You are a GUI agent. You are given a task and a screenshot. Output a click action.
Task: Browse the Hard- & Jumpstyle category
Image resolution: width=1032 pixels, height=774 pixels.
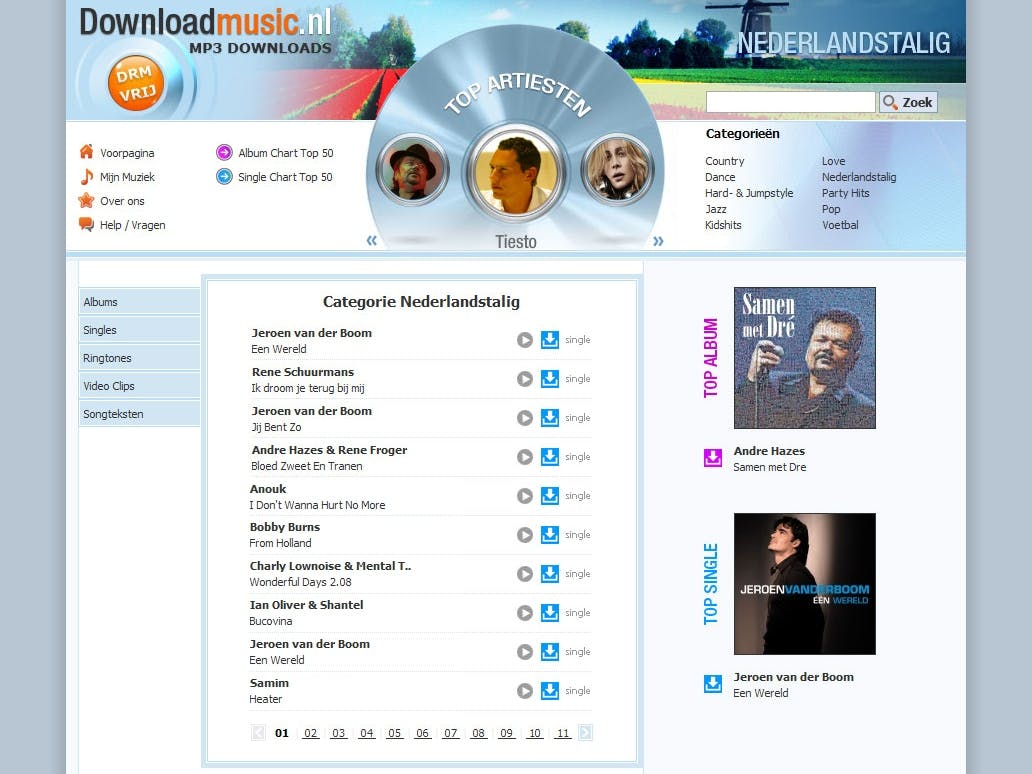(x=749, y=193)
